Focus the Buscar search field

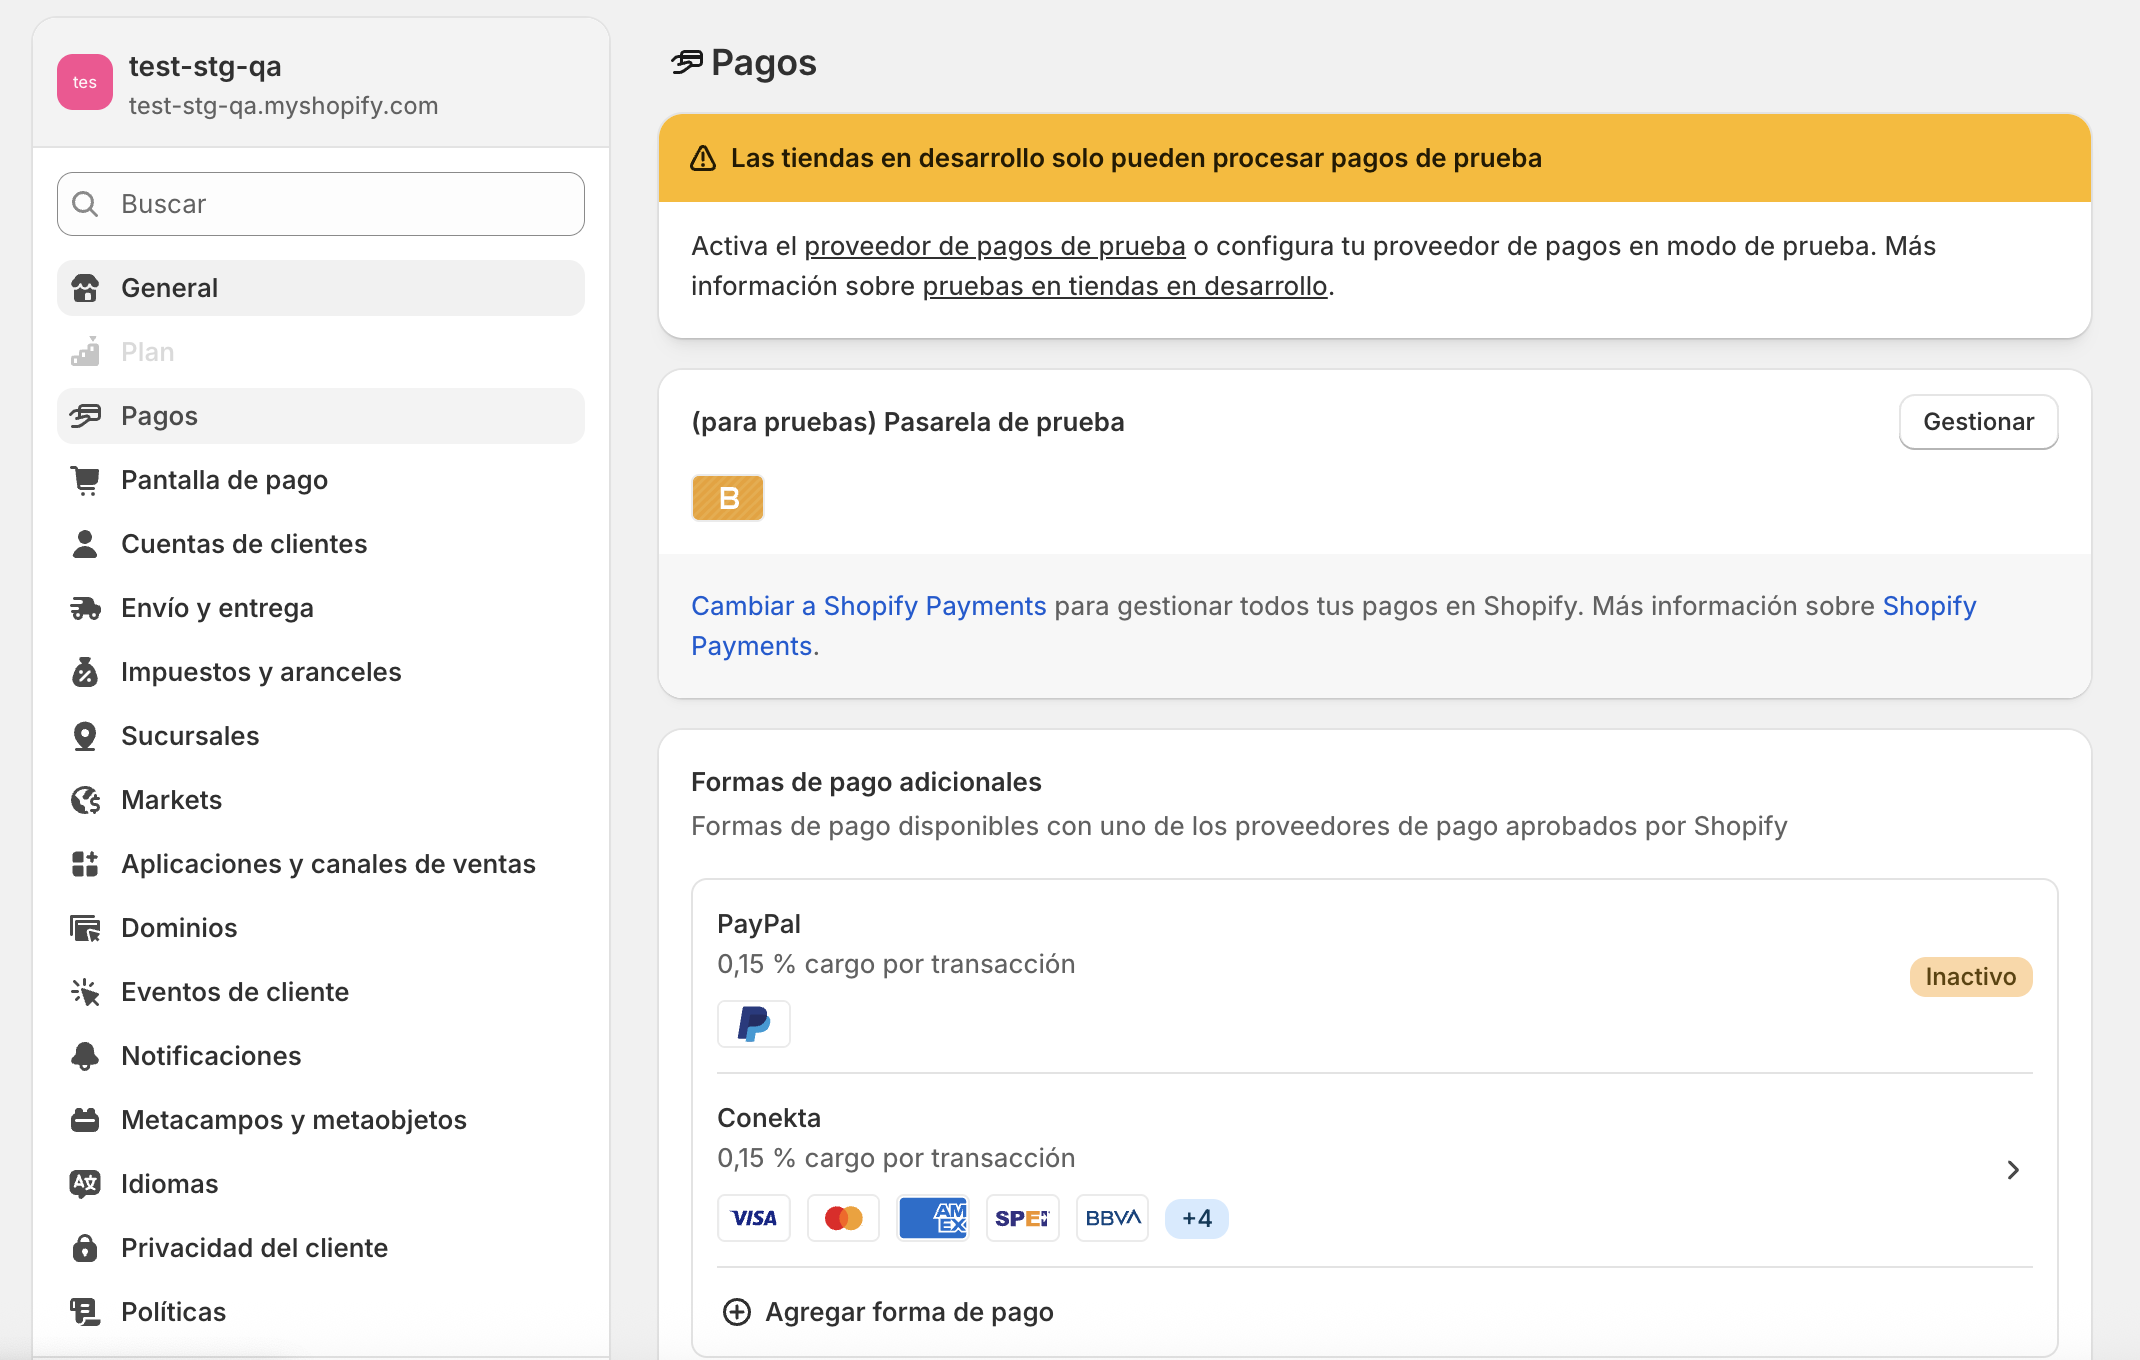tap(321, 204)
